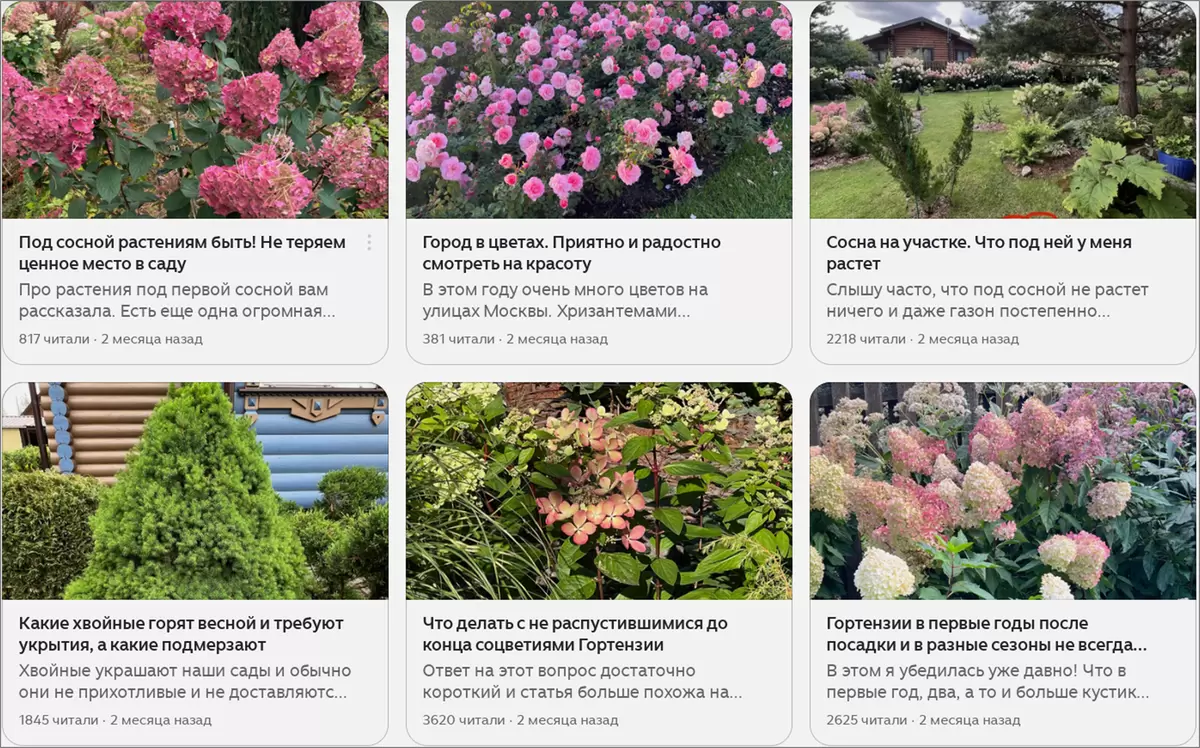
Task: Open the pink and white hydrangeas thumbnail
Action: click(x=1003, y=491)
